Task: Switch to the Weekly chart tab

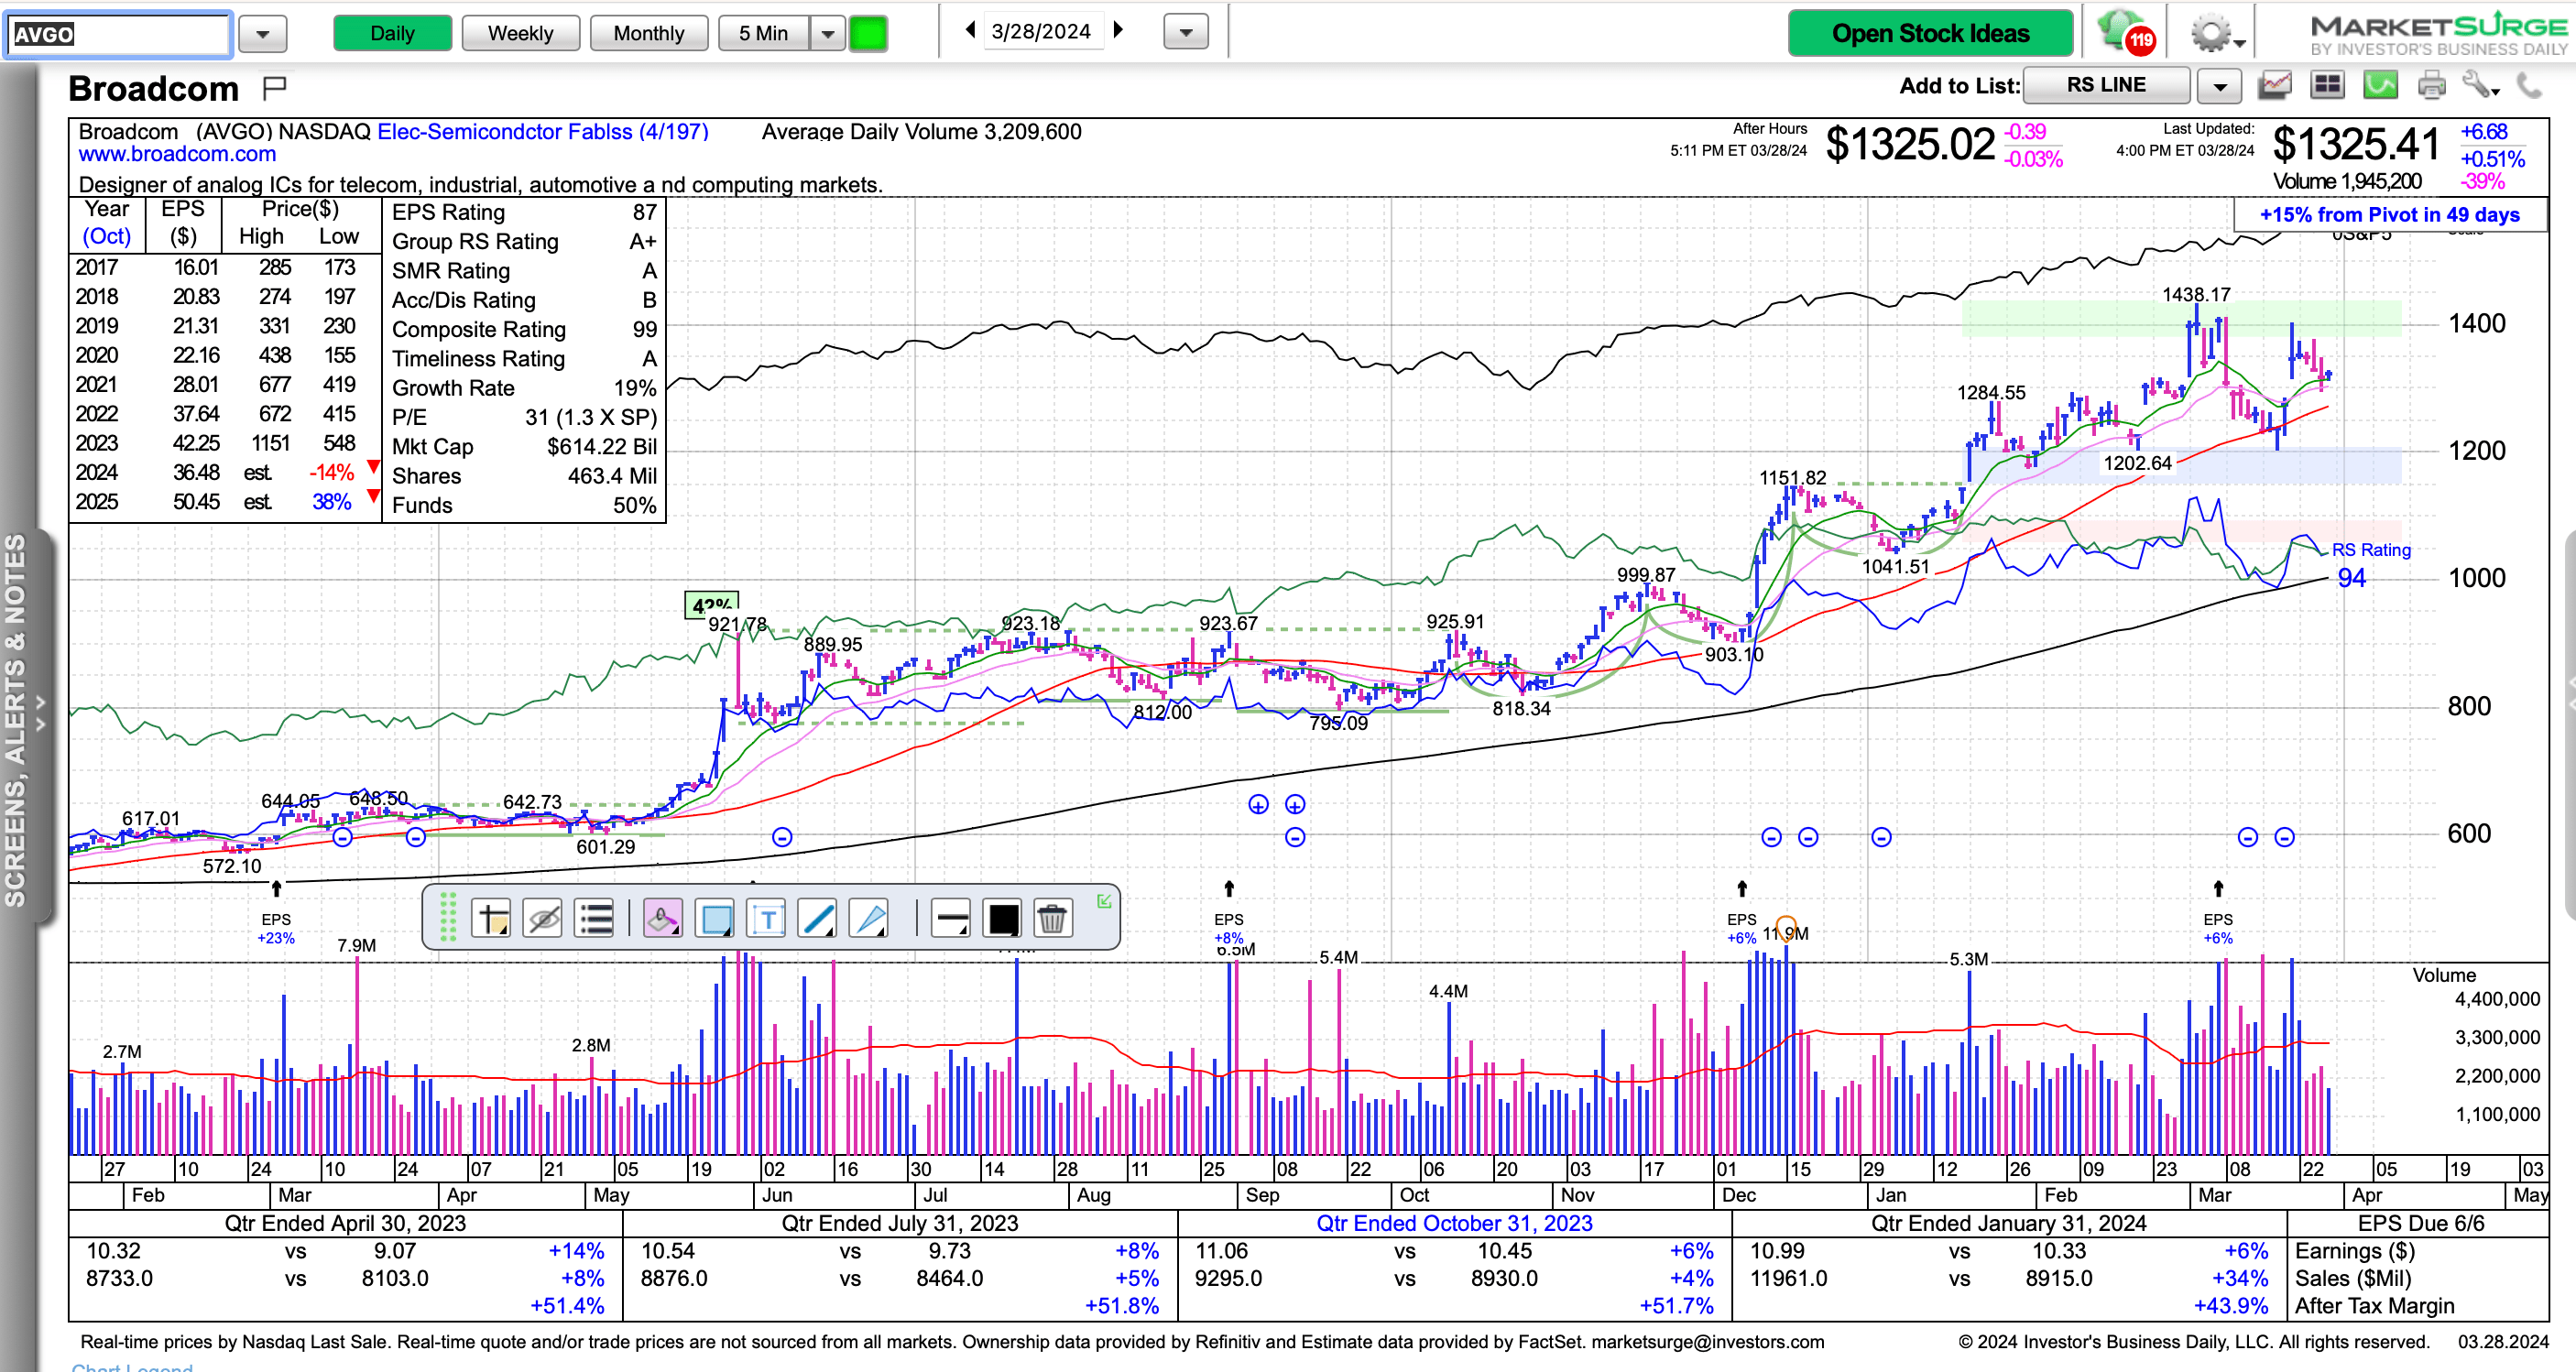Action: [x=520, y=33]
